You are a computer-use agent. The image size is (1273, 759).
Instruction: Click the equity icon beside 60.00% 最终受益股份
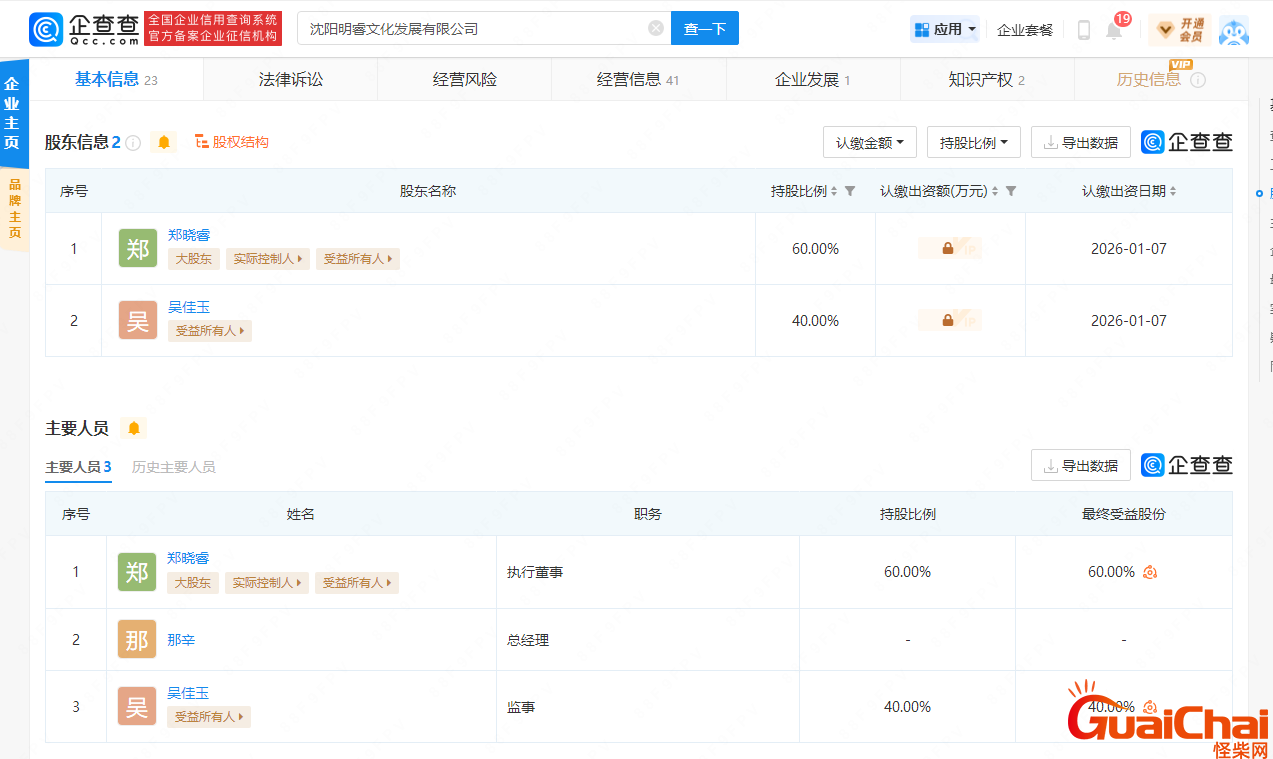[x=1150, y=572]
